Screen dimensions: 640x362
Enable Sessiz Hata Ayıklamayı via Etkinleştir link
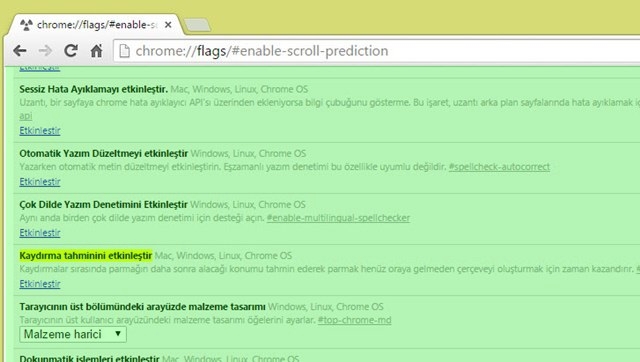click(40, 131)
